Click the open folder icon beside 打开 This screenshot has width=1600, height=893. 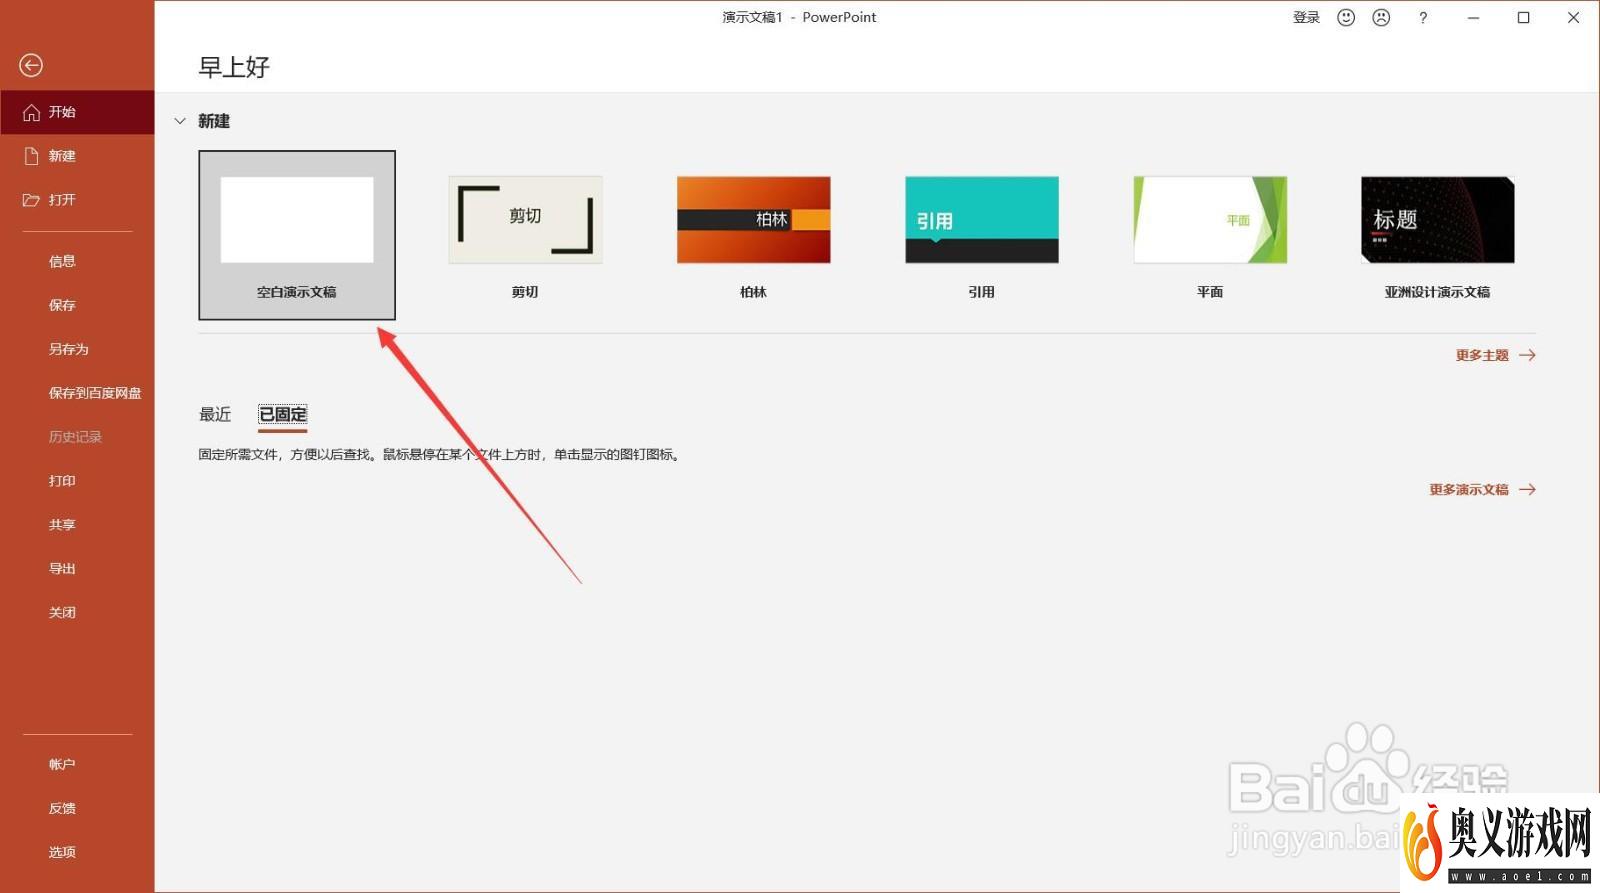(31, 200)
